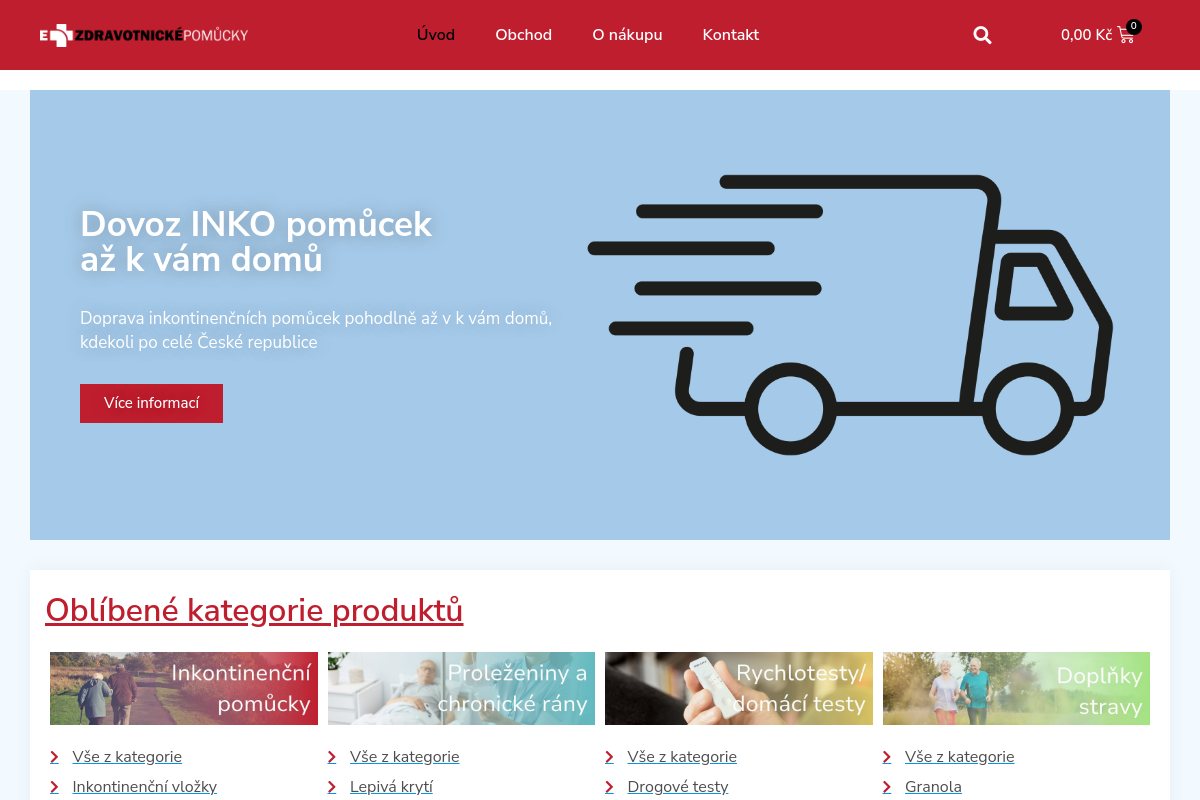Open the Inkontinenční pomůcky category banner

coord(184,688)
